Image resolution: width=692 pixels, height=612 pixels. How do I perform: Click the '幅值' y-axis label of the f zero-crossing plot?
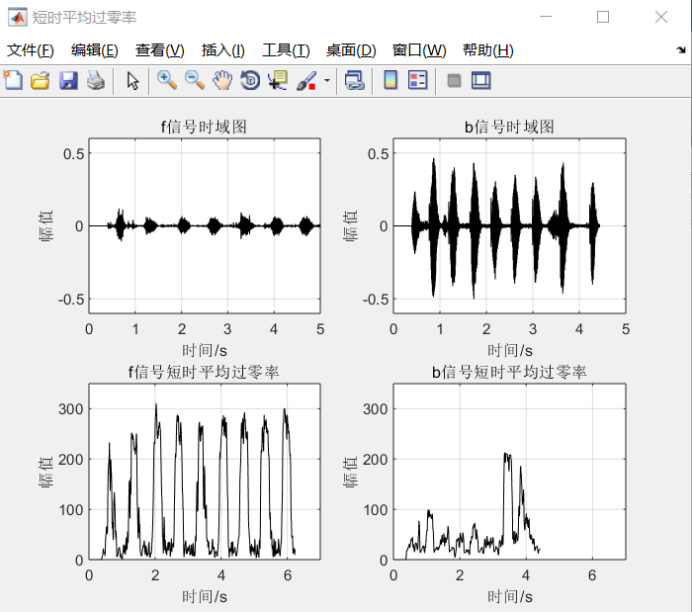(46, 472)
